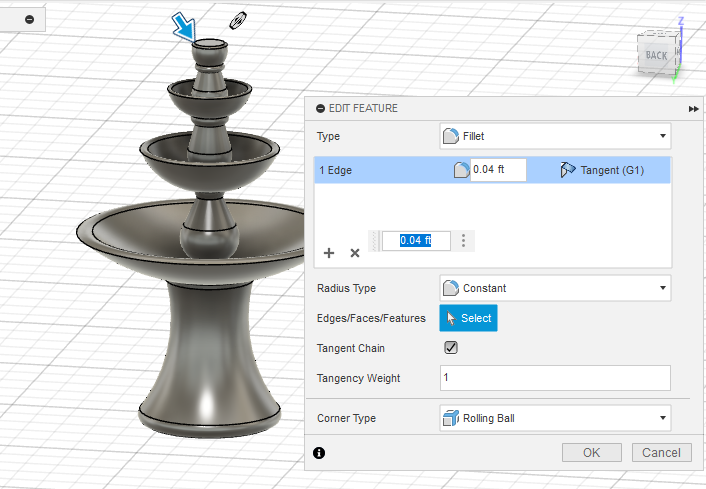Screen dimensions: 706x489
Task: Open the Type dropdown showing Fillet
Action: pyautogui.click(x=555, y=136)
